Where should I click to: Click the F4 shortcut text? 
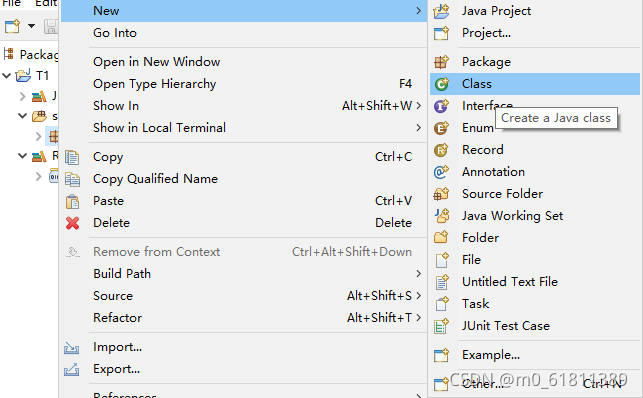tap(405, 84)
